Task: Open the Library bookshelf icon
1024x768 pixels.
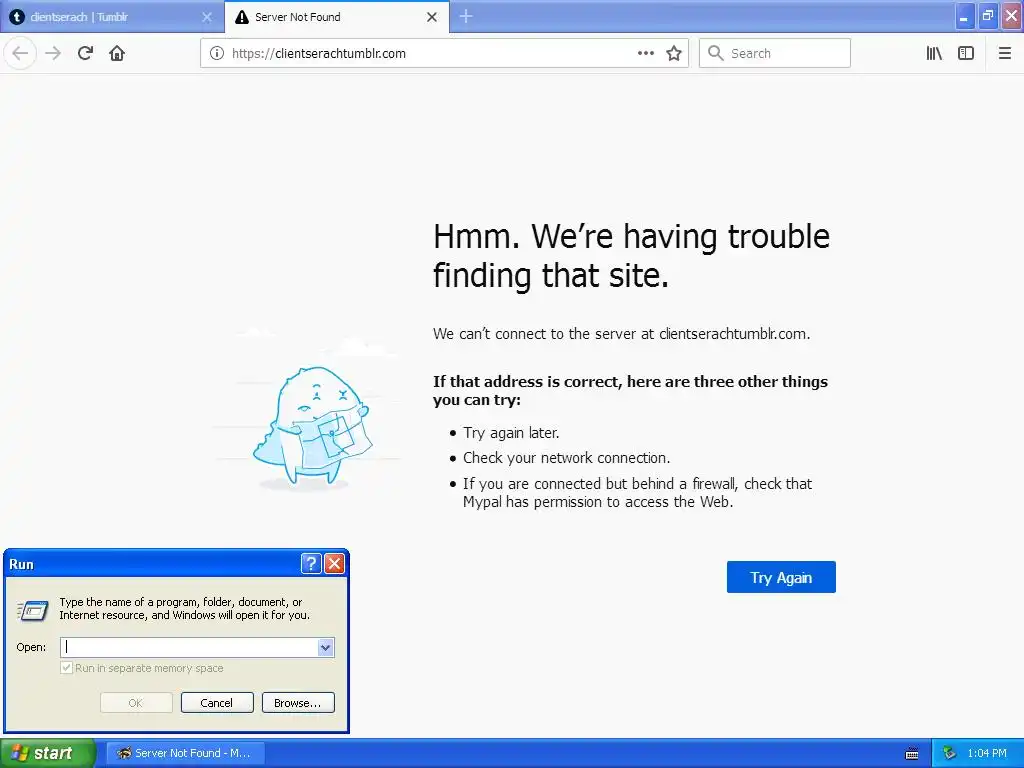Action: click(934, 54)
